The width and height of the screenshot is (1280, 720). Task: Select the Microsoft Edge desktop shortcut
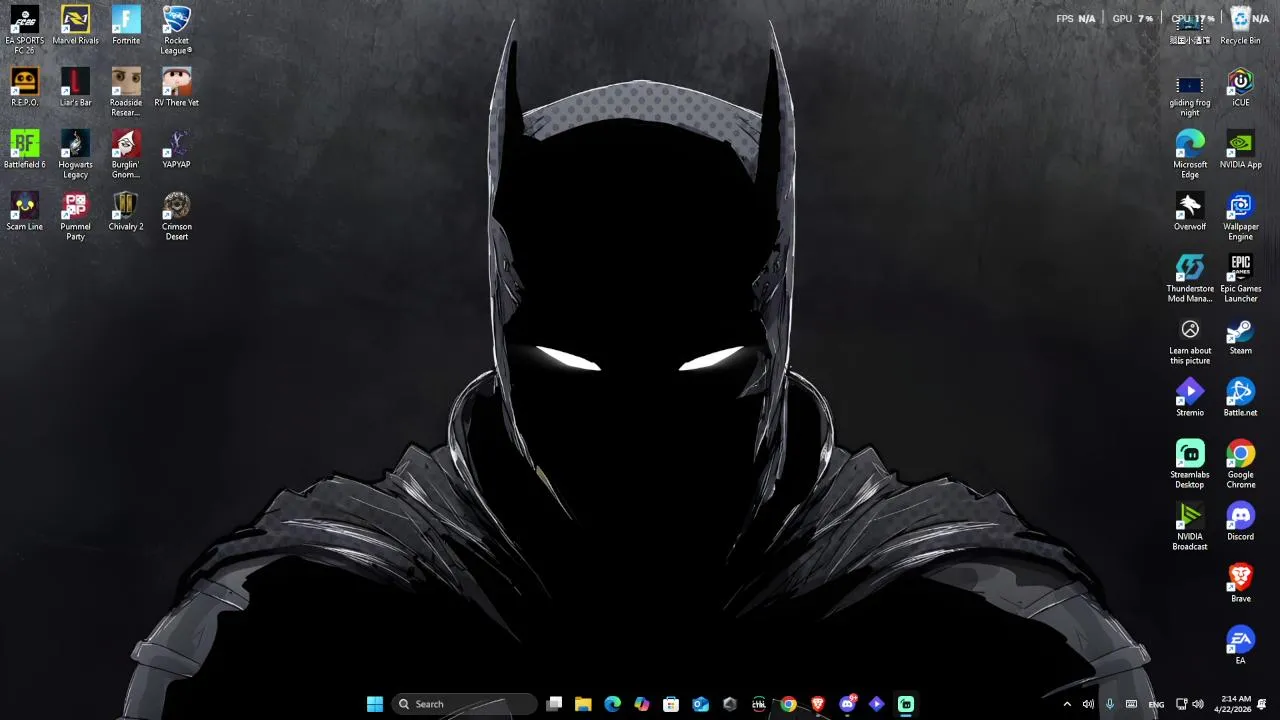pyautogui.click(x=1190, y=154)
